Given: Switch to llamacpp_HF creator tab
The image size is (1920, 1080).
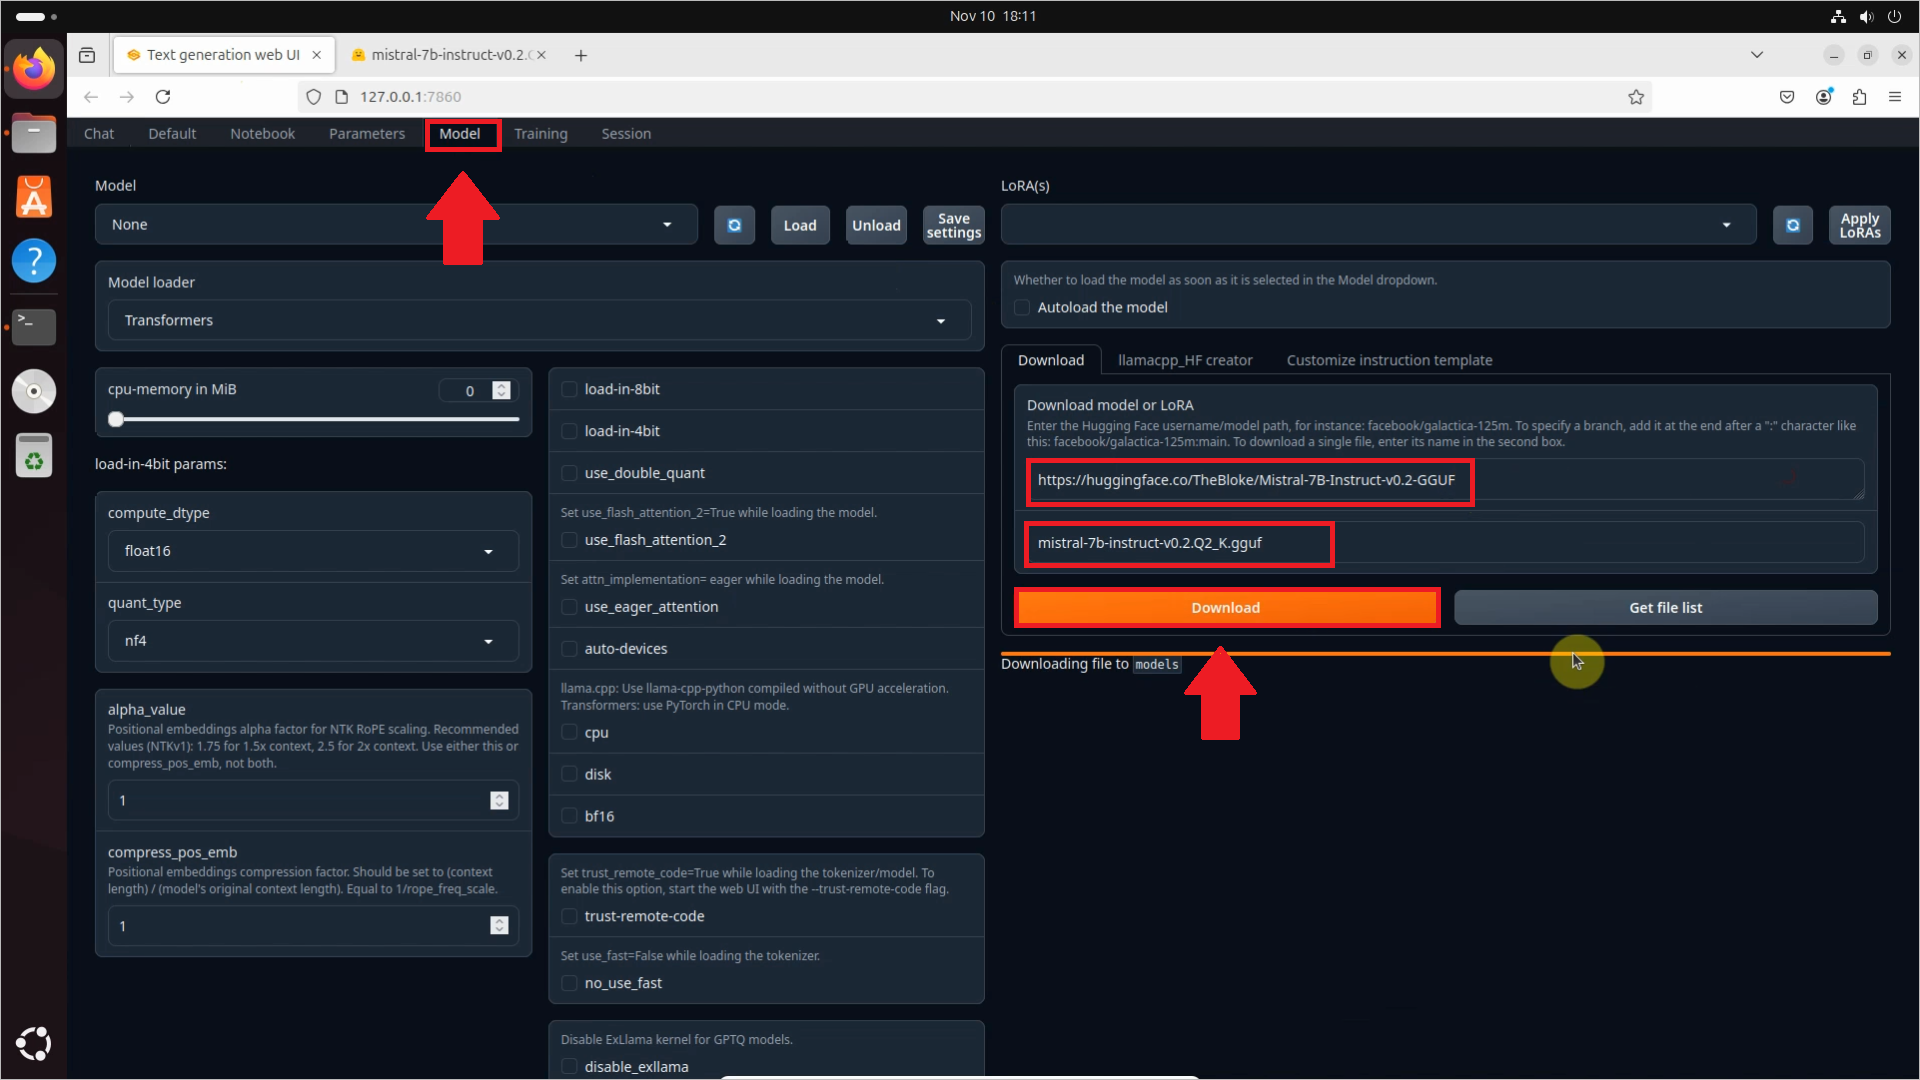Looking at the screenshot, I should (x=1185, y=361).
